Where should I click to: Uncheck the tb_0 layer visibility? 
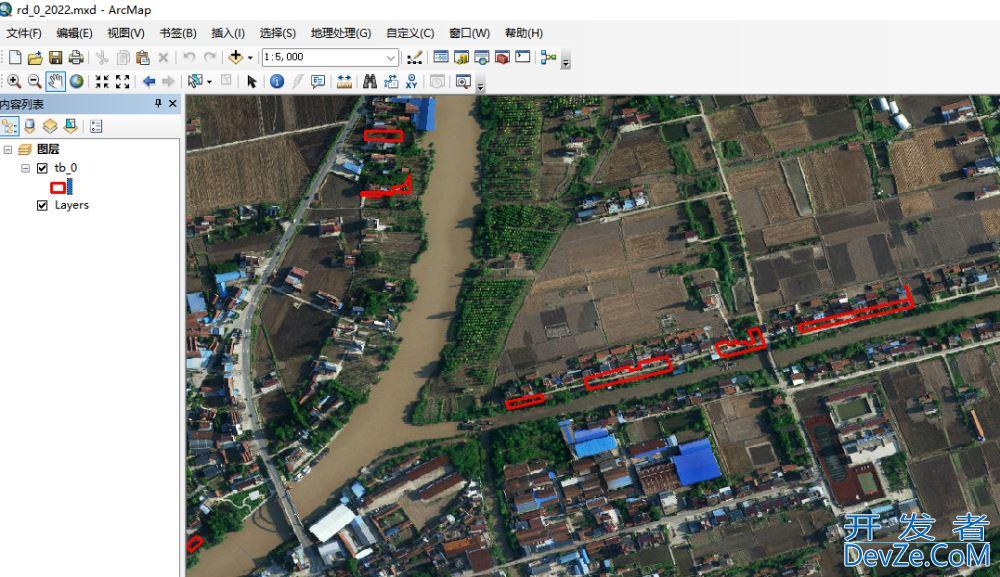(42, 168)
